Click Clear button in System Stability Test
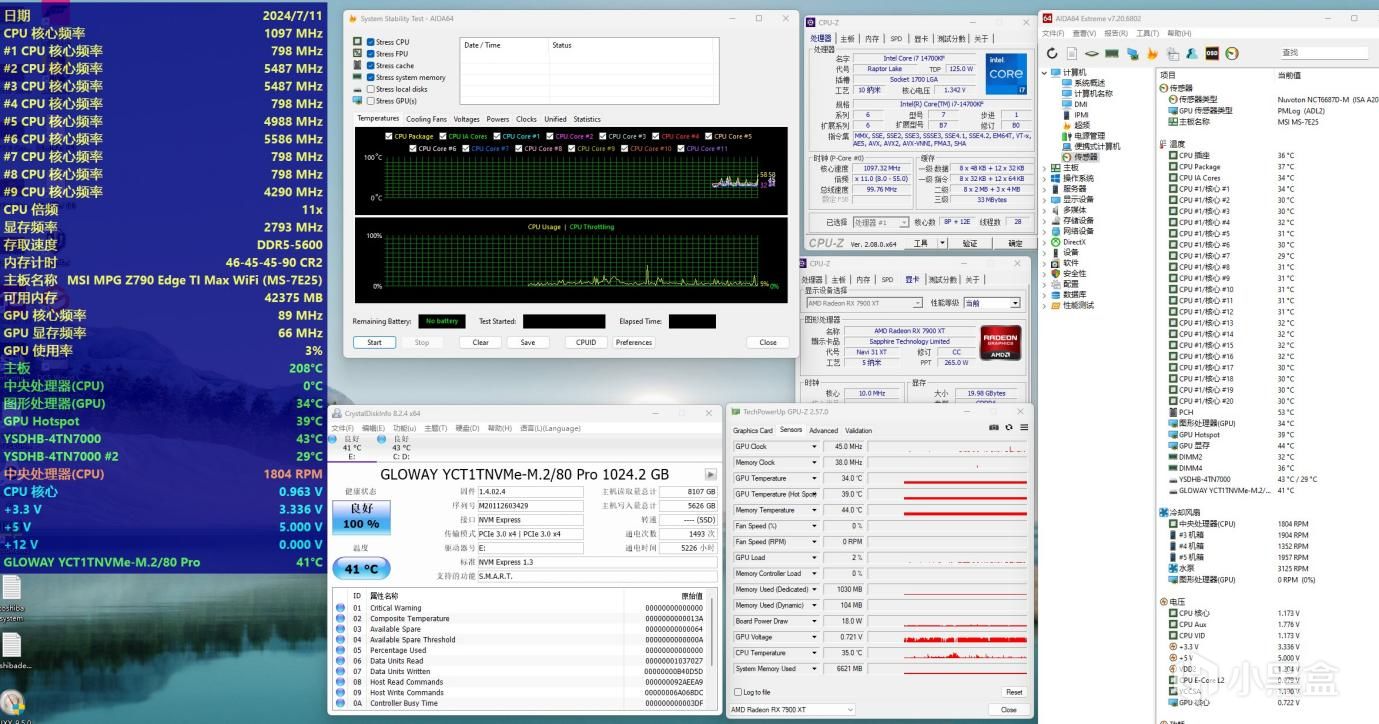This screenshot has height=724, width=1379. (481, 342)
